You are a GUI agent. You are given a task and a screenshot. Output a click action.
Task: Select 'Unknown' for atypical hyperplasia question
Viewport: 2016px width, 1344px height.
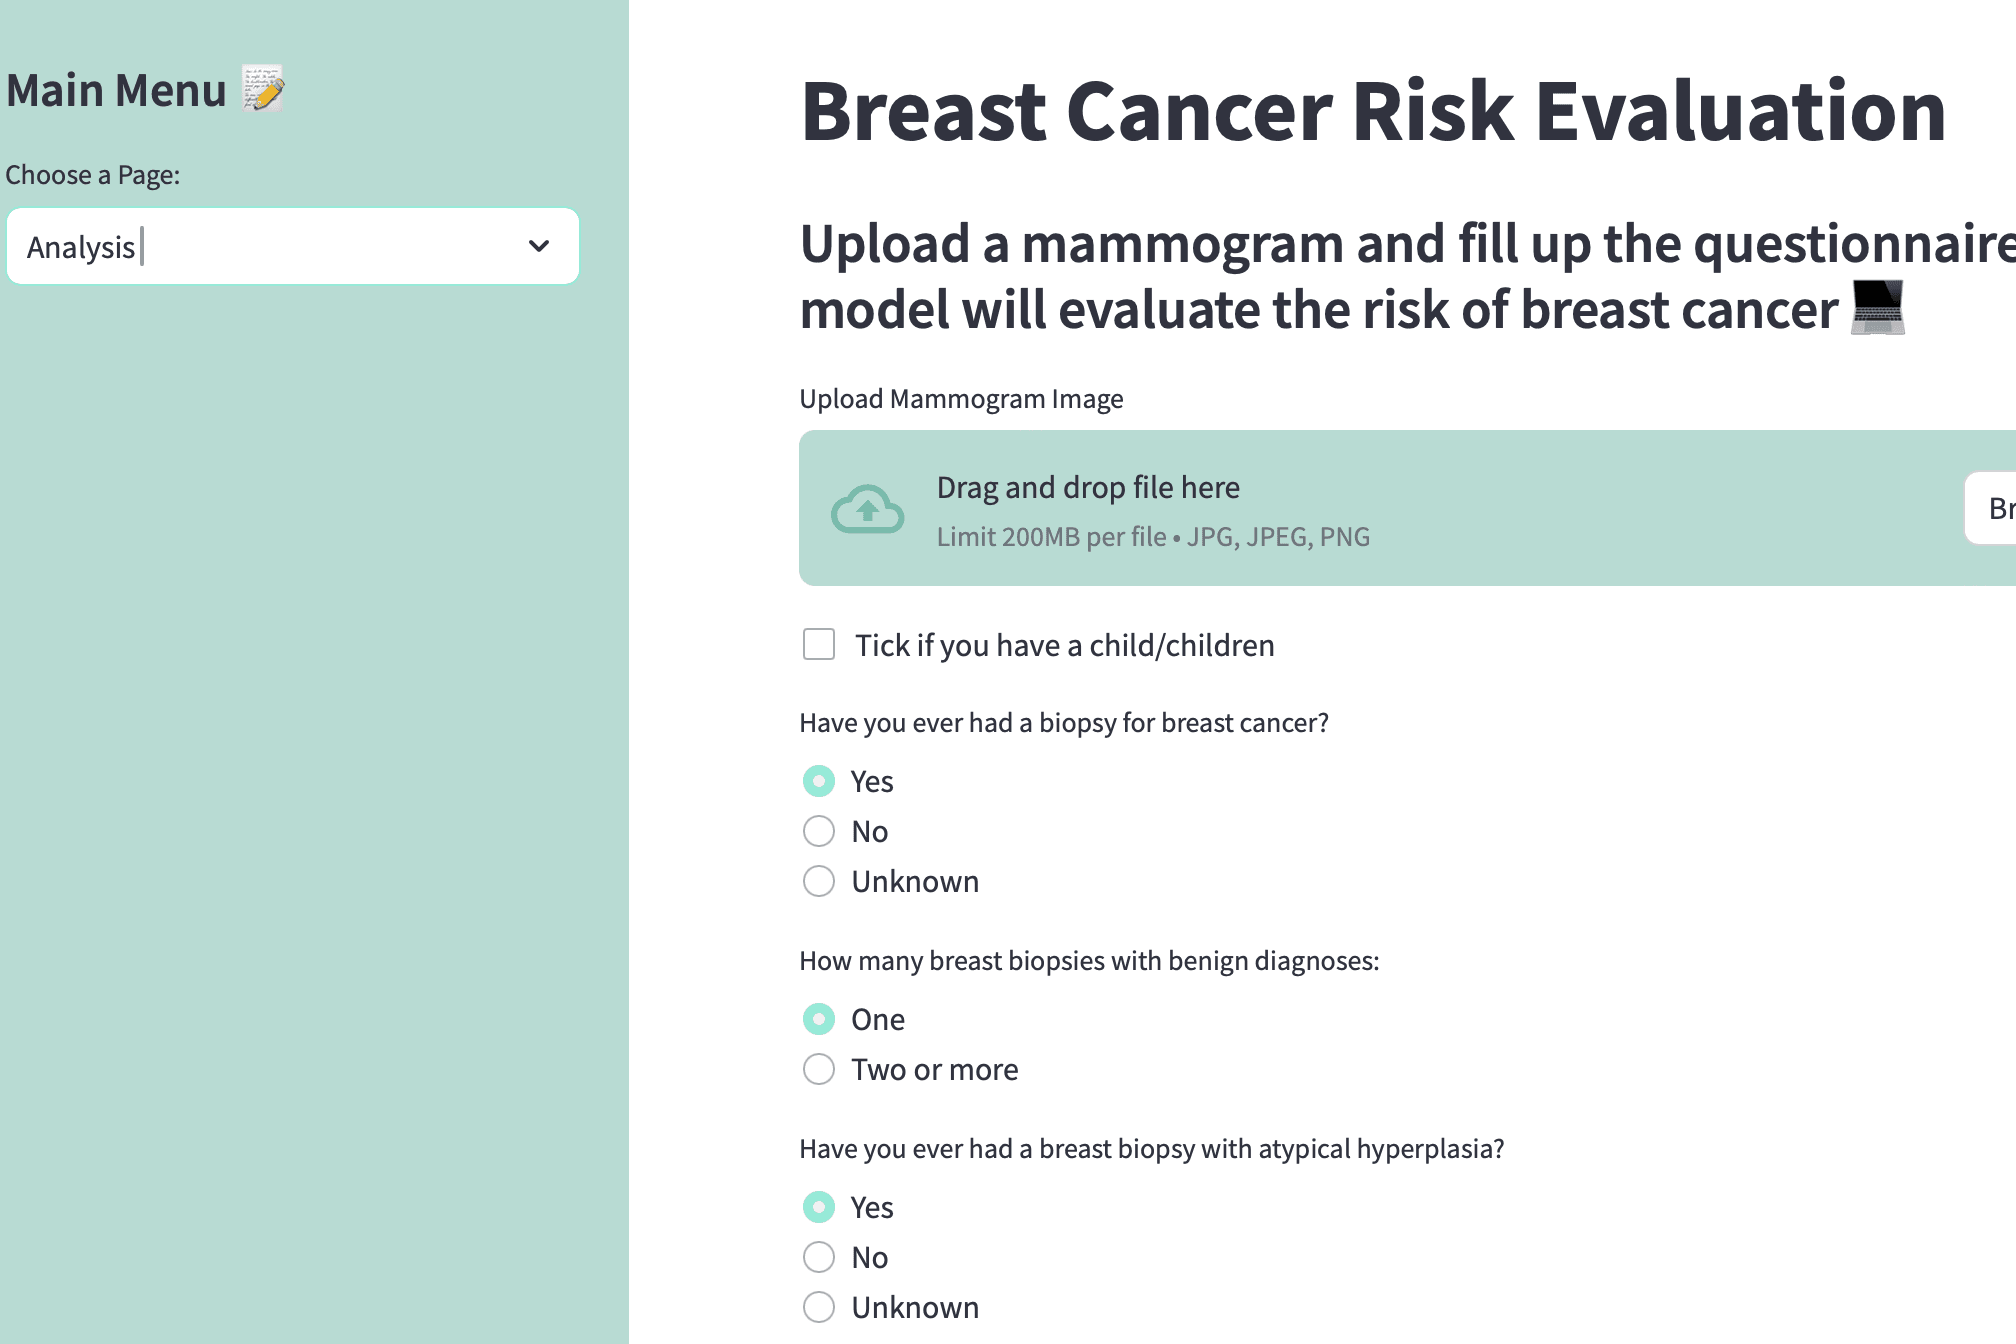click(818, 1307)
